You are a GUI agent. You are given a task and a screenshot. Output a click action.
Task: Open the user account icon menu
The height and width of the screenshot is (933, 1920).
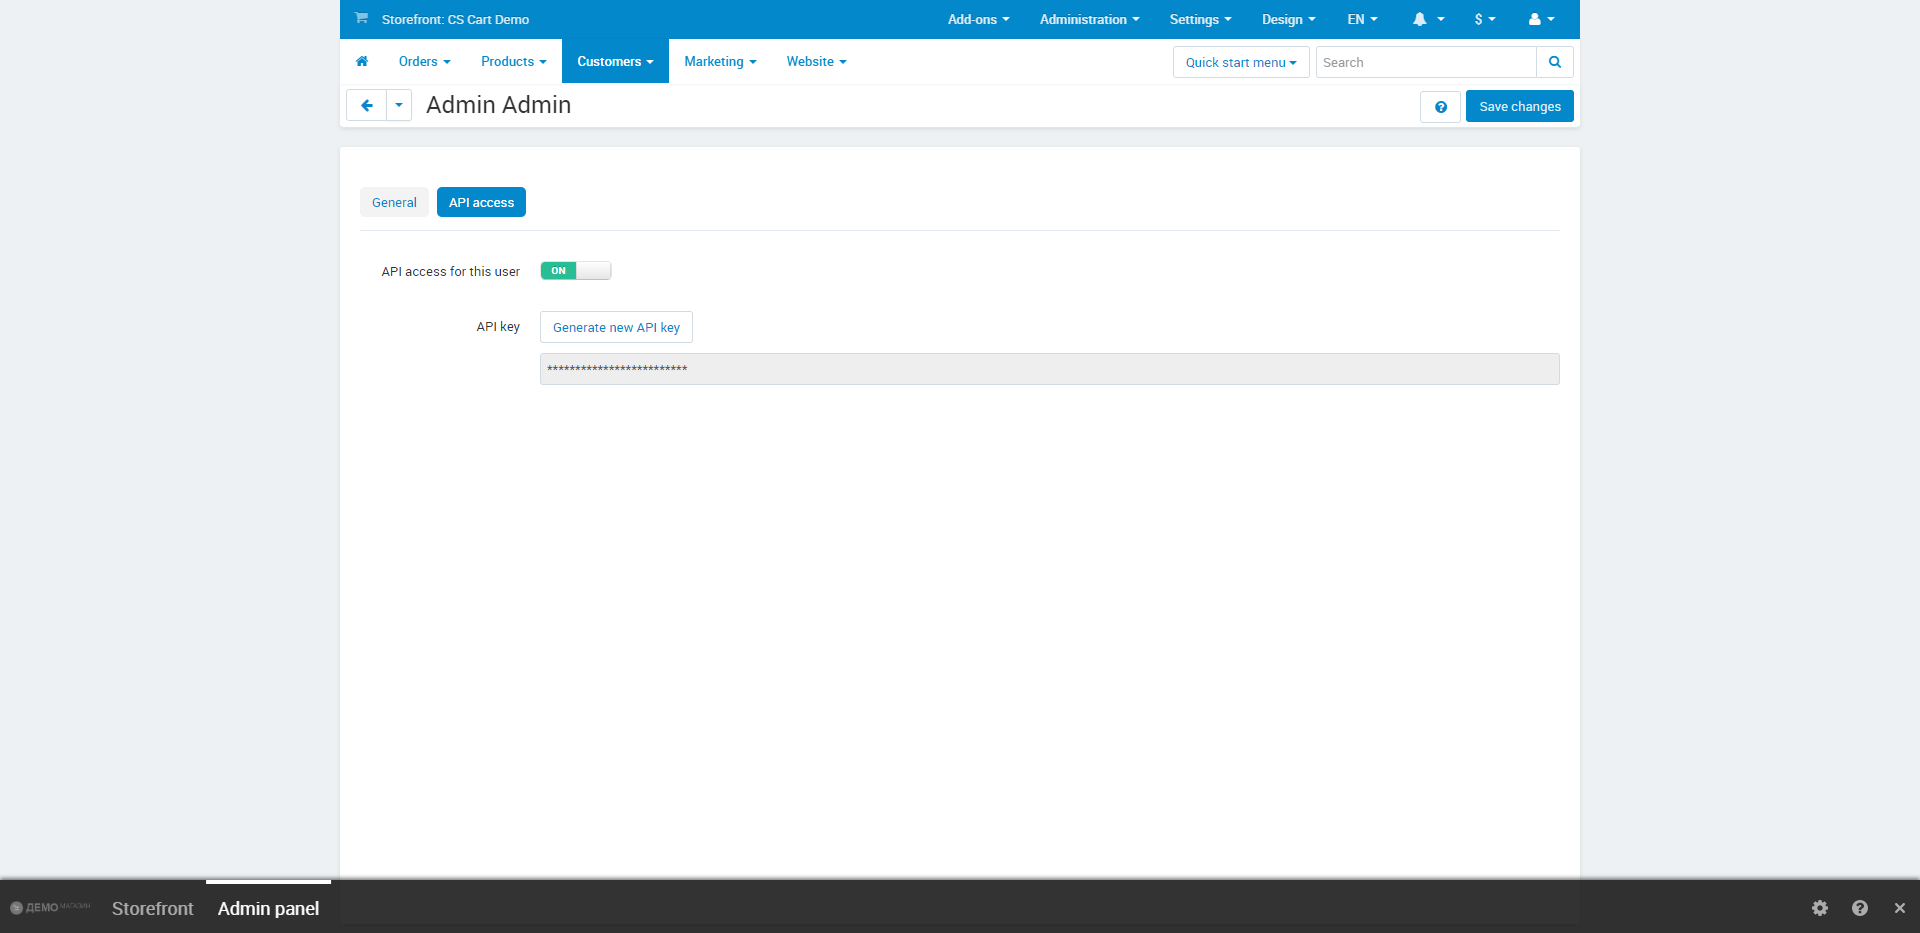click(x=1541, y=19)
